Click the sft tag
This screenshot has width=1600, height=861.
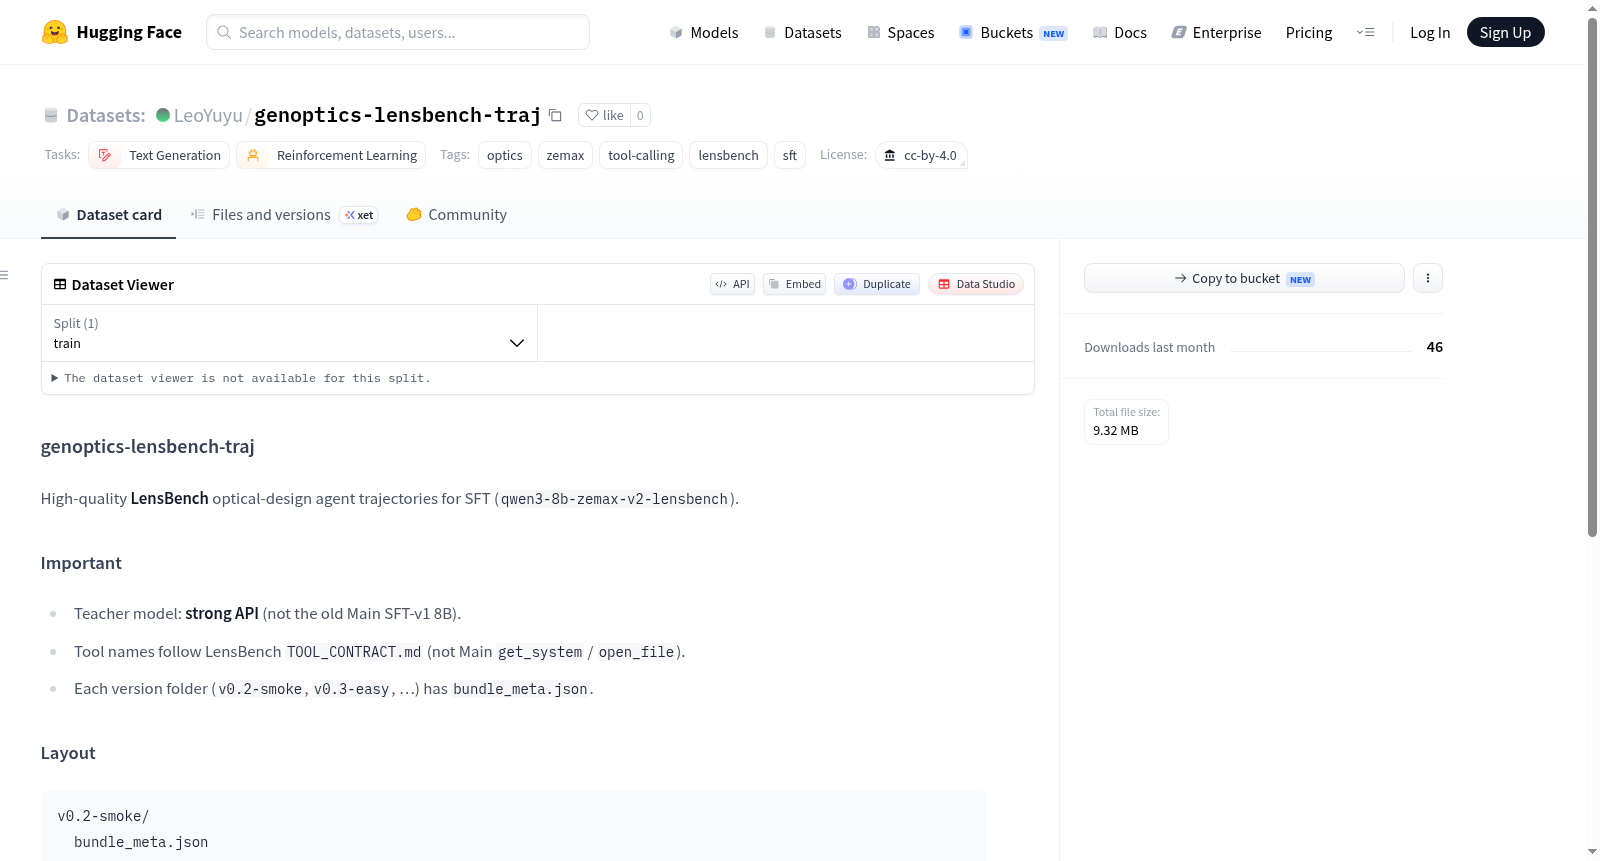790,155
